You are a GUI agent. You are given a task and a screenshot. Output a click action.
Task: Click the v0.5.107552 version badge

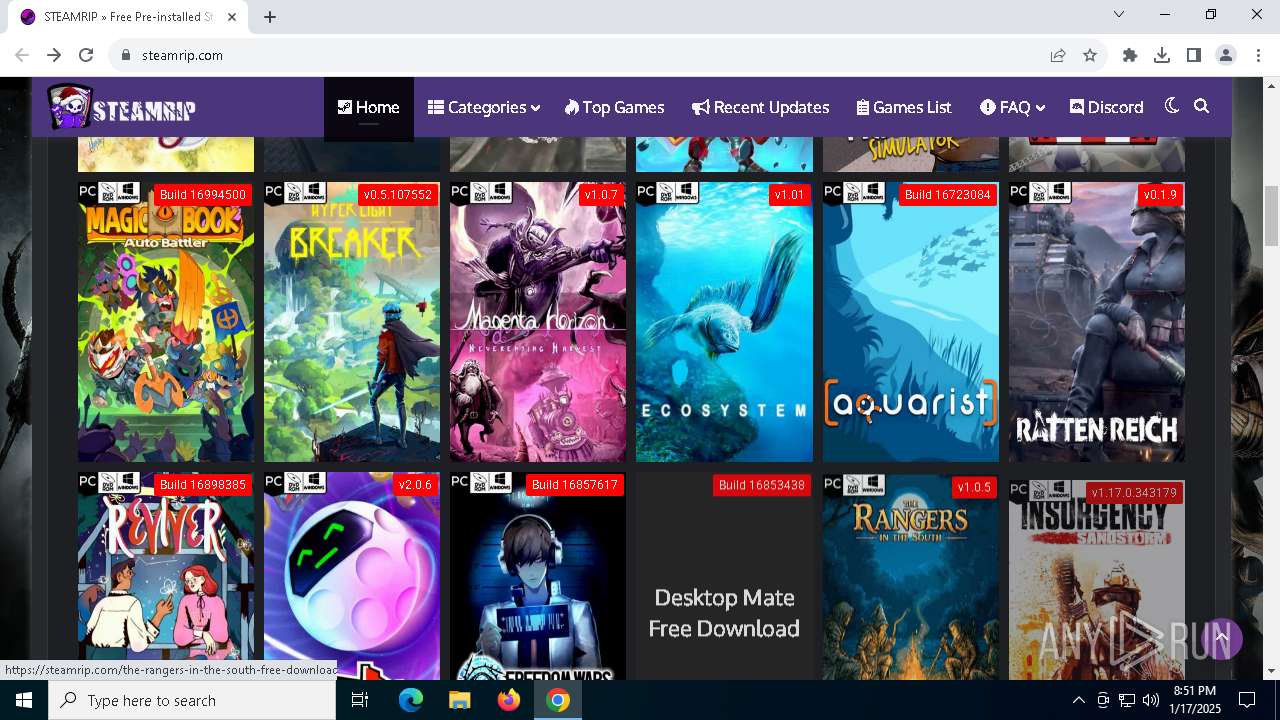click(x=398, y=195)
